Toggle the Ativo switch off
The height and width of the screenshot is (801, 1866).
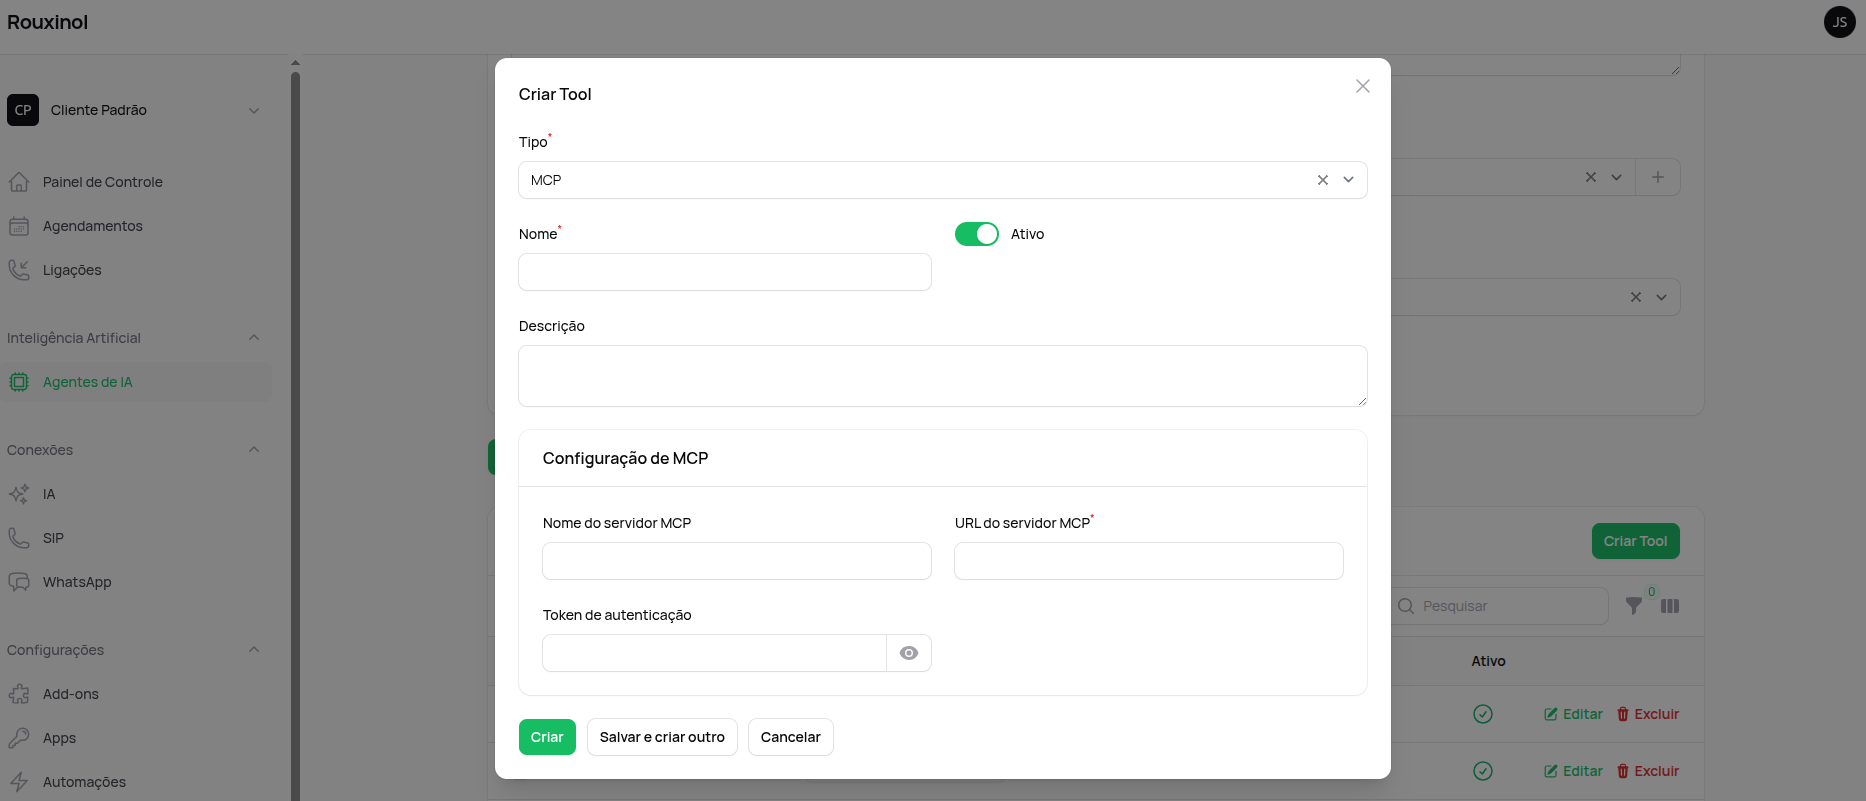coord(977,234)
